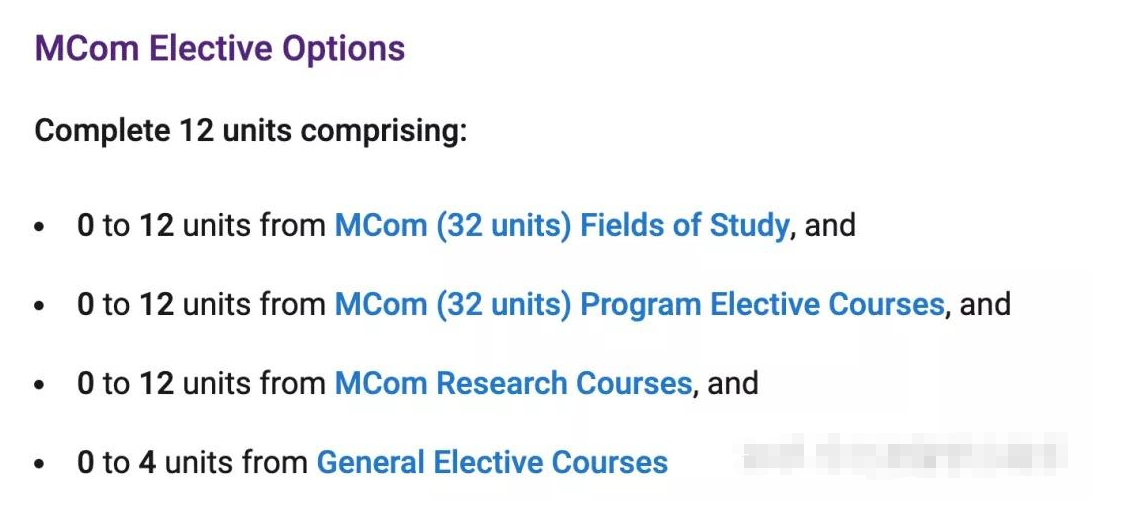Open MCom (32 units) Program Elective Courses link
1136x510 pixels.
tap(639, 304)
